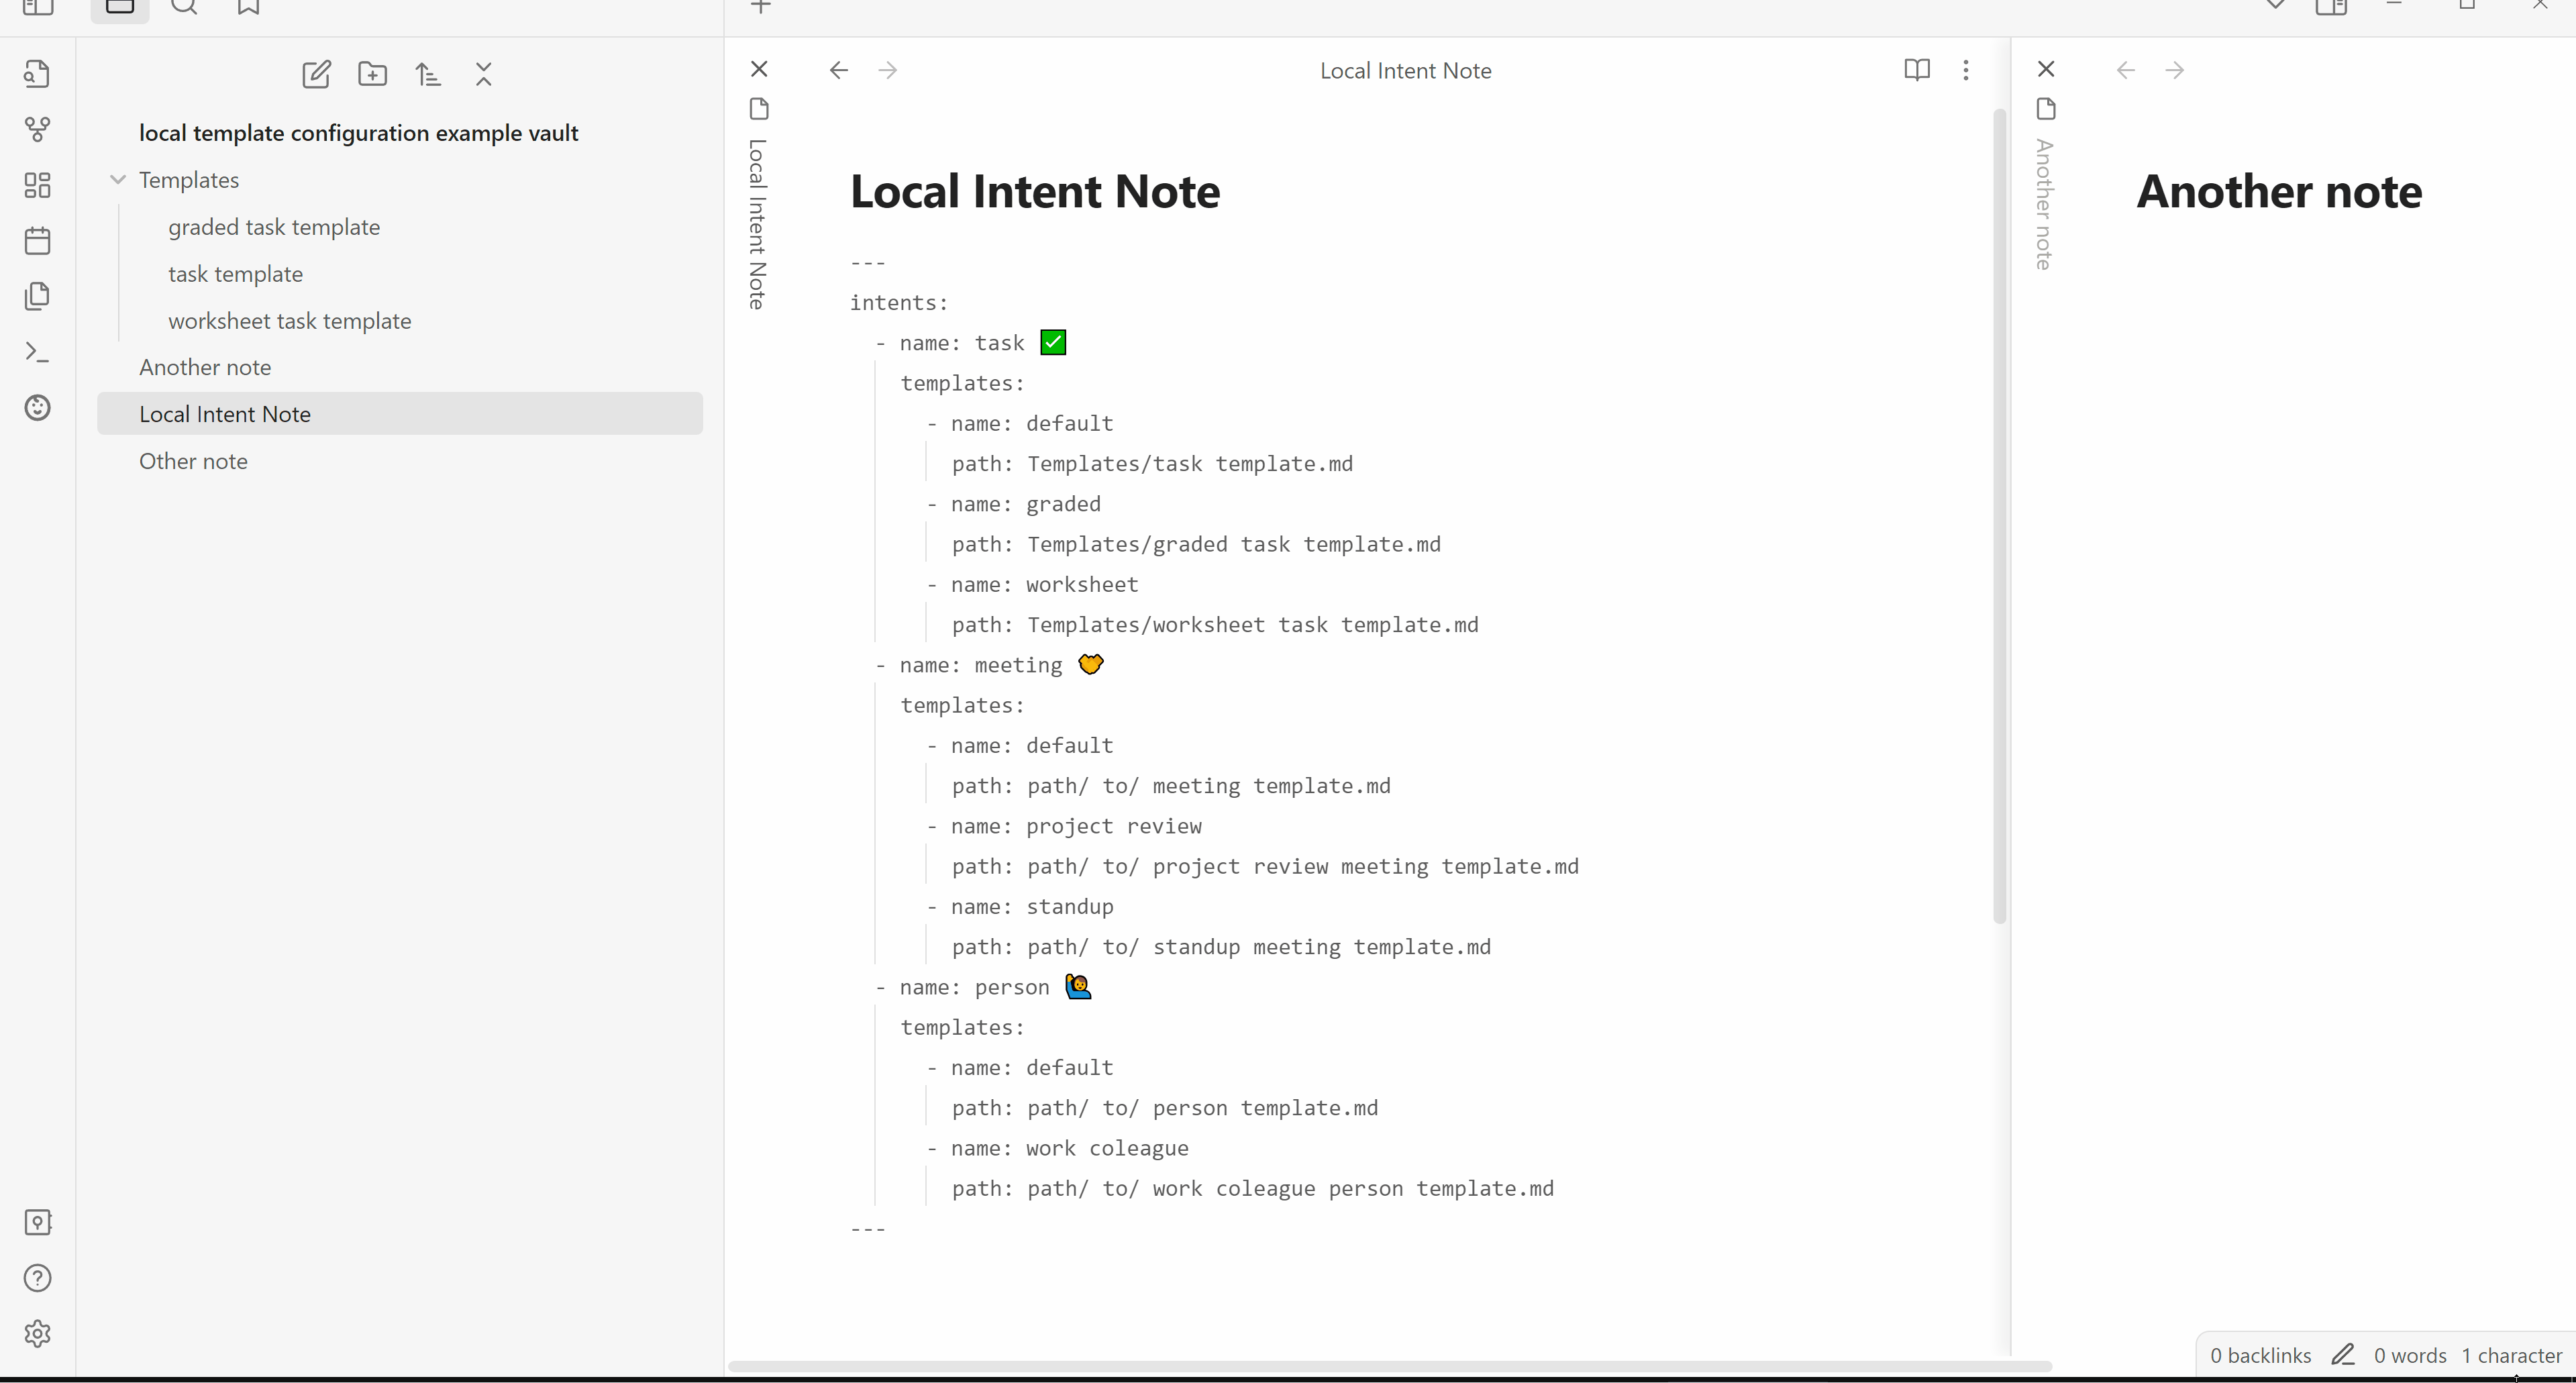Toggle the left sidebar panel
Screen dimensions: 2576x1383
37,8
